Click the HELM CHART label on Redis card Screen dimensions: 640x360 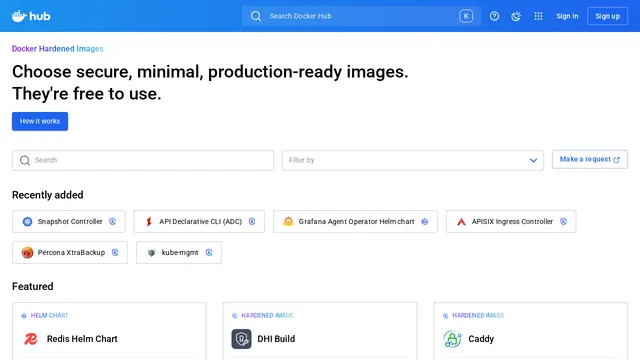pyautogui.click(x=49, y=315)
